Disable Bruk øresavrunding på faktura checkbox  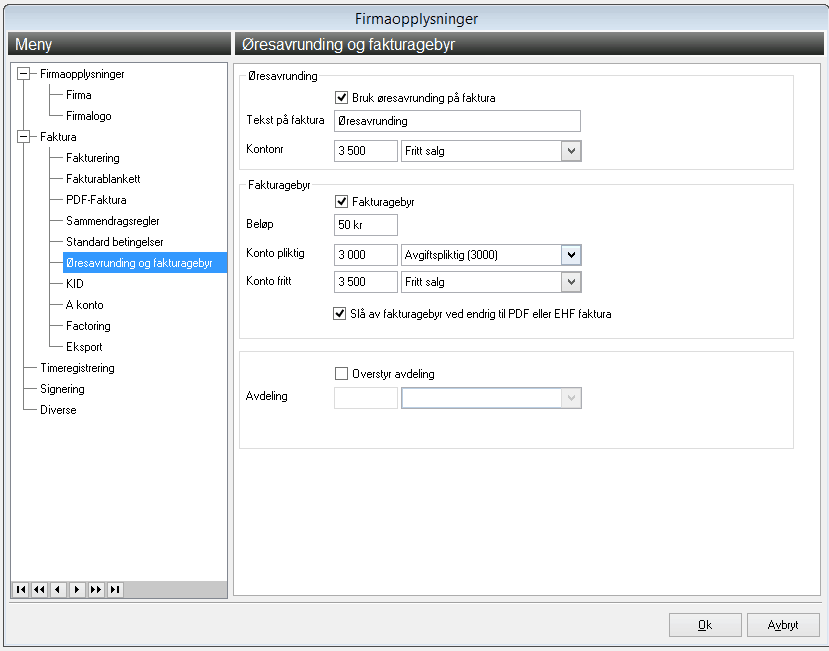point(342,97)
